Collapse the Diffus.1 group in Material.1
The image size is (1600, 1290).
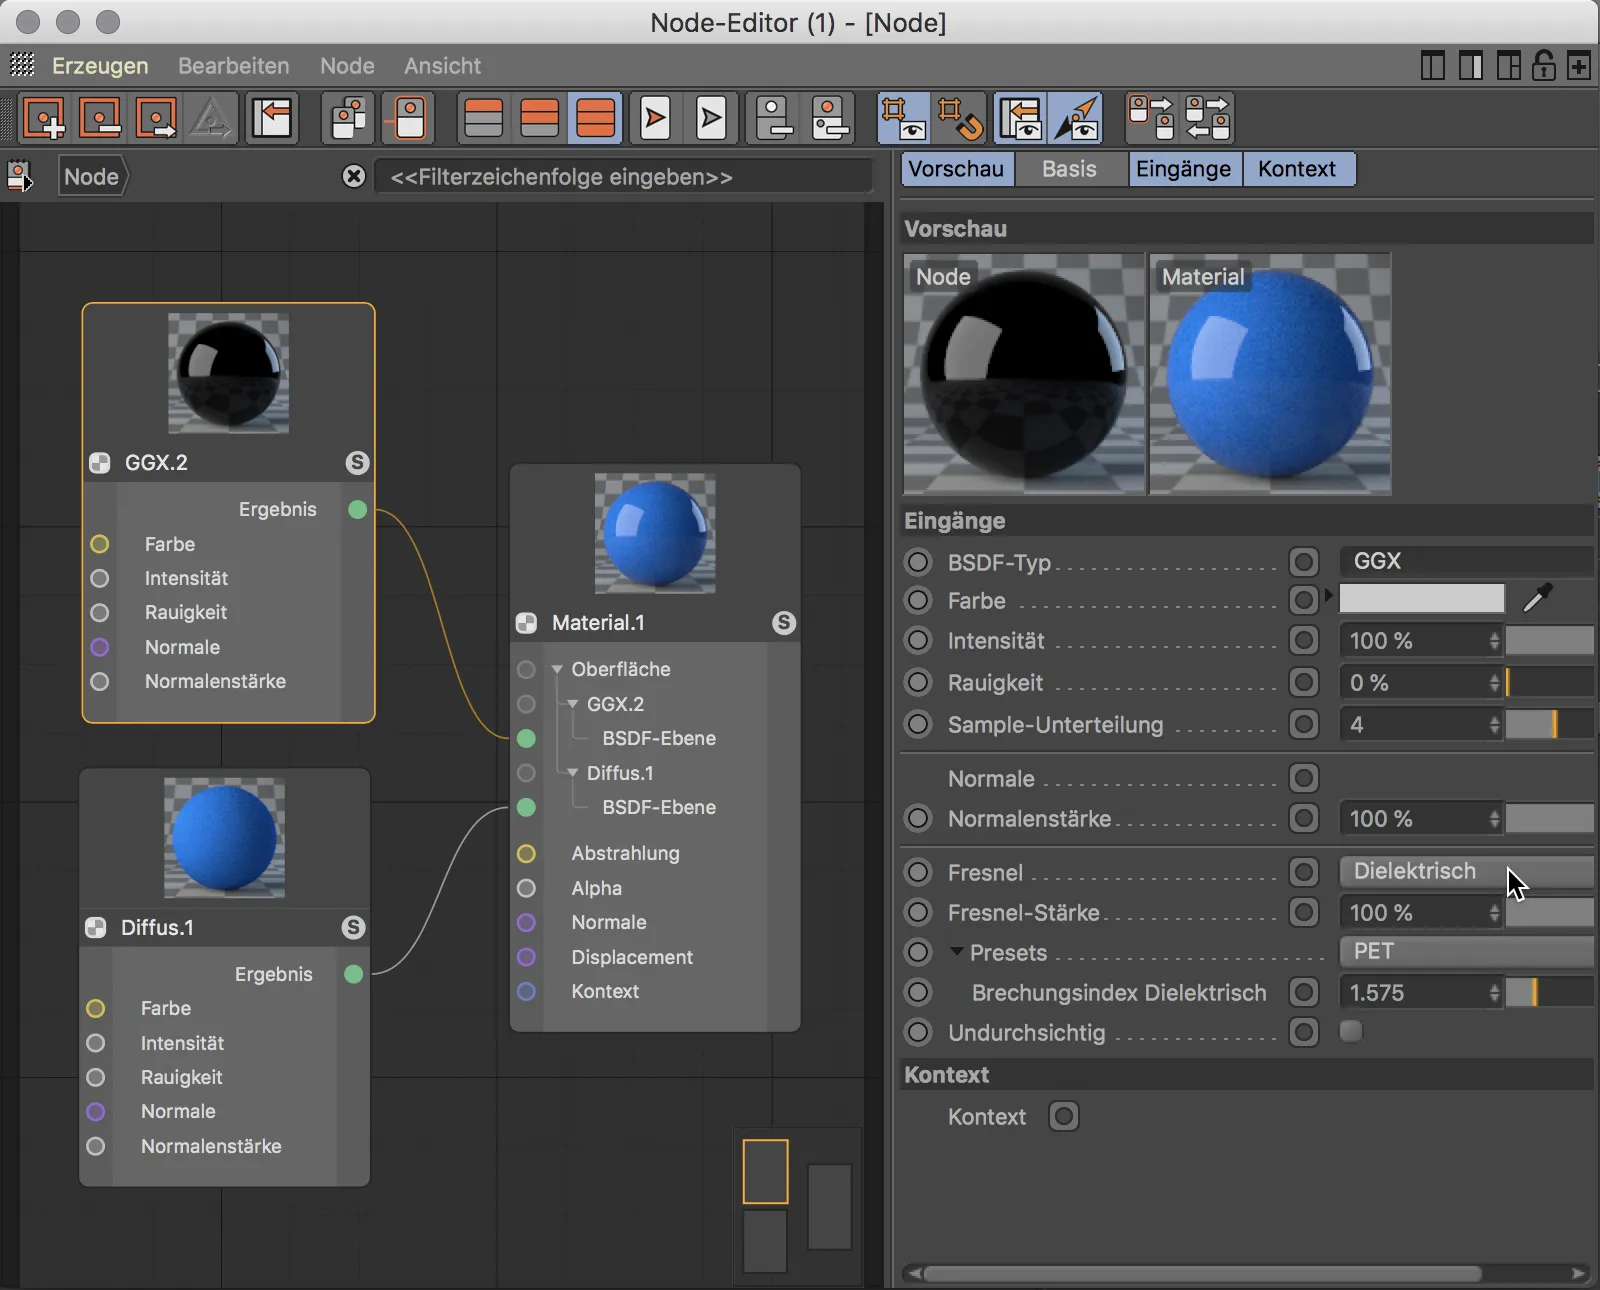coord(573,773)
